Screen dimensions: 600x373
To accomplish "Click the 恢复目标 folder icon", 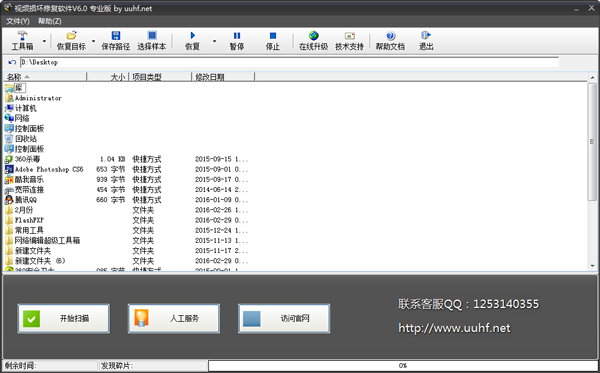I will [x=72, y=36].
